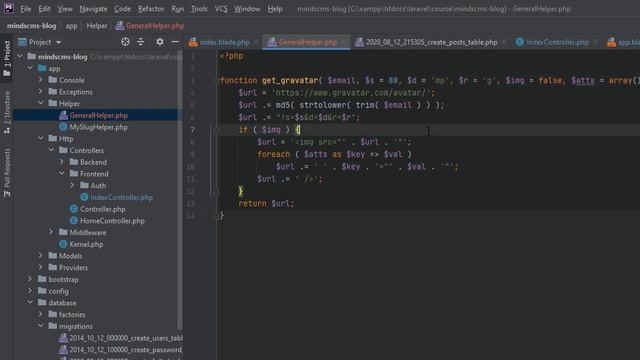Toggle the 1: Project tool window button
Viewport: 640px width, 360px height.
7,58
